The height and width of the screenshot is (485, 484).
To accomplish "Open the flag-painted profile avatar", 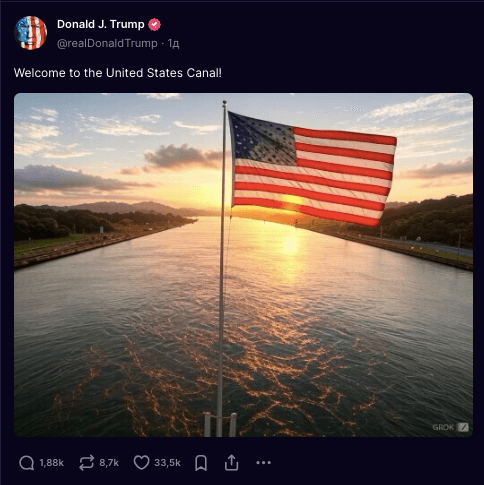I will pos(31,33).
